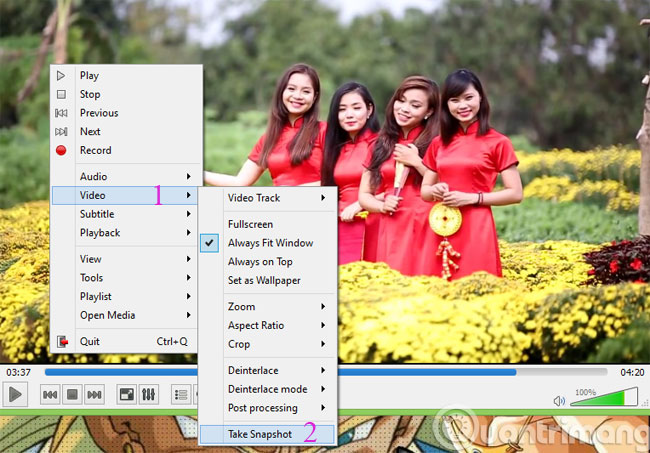
Task: Click the Next track icon in context menu
Action: pyautogui.click(x=61, y=131)
